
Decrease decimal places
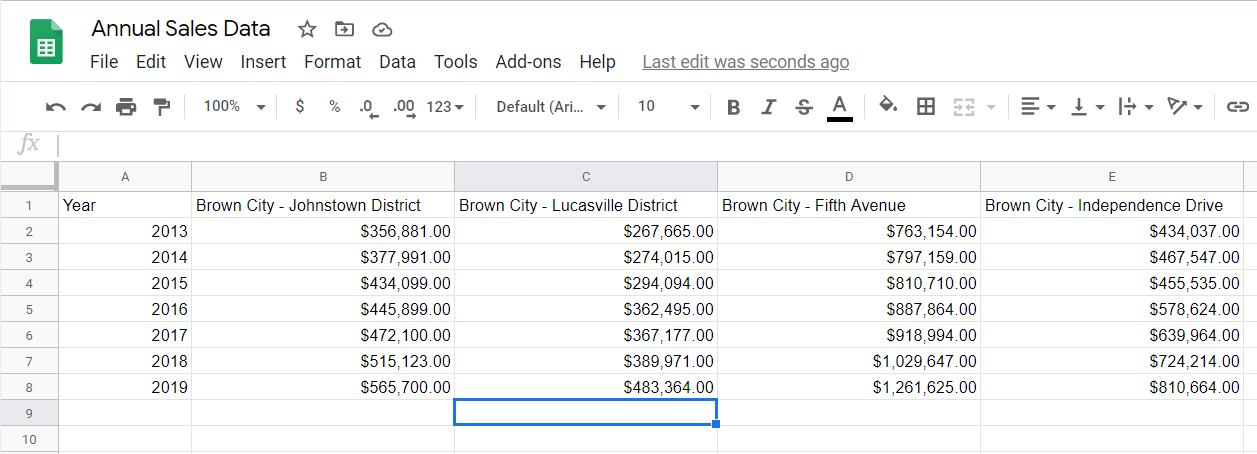click(x=368, y=107)
